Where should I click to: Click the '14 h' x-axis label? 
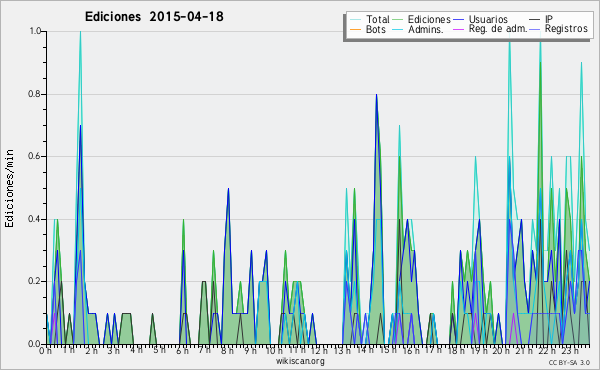pos(365,350)
